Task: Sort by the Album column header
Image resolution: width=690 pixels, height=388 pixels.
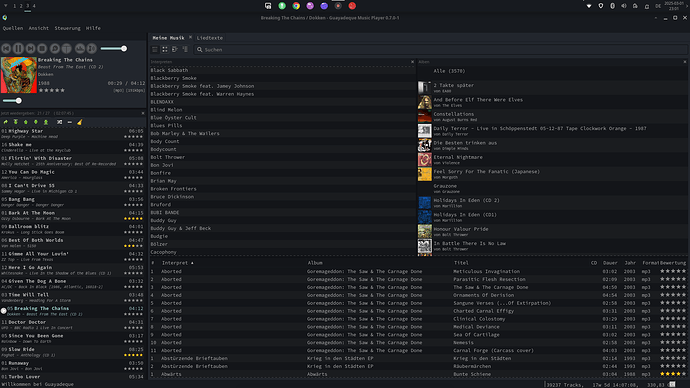Action: (x=315, y=263)
